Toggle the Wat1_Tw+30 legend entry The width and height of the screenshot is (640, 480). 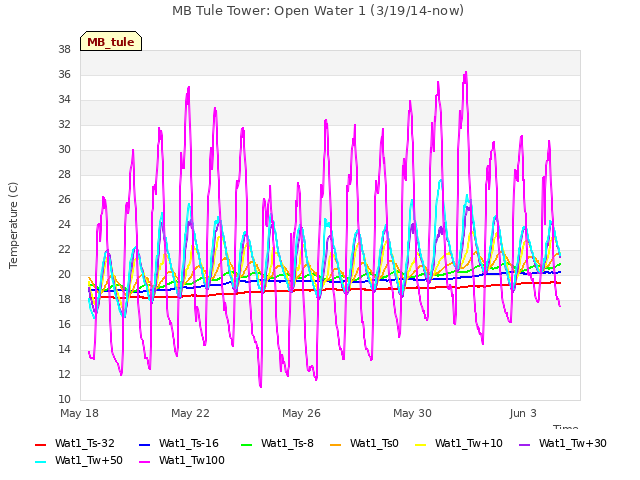tap(562, 443)
